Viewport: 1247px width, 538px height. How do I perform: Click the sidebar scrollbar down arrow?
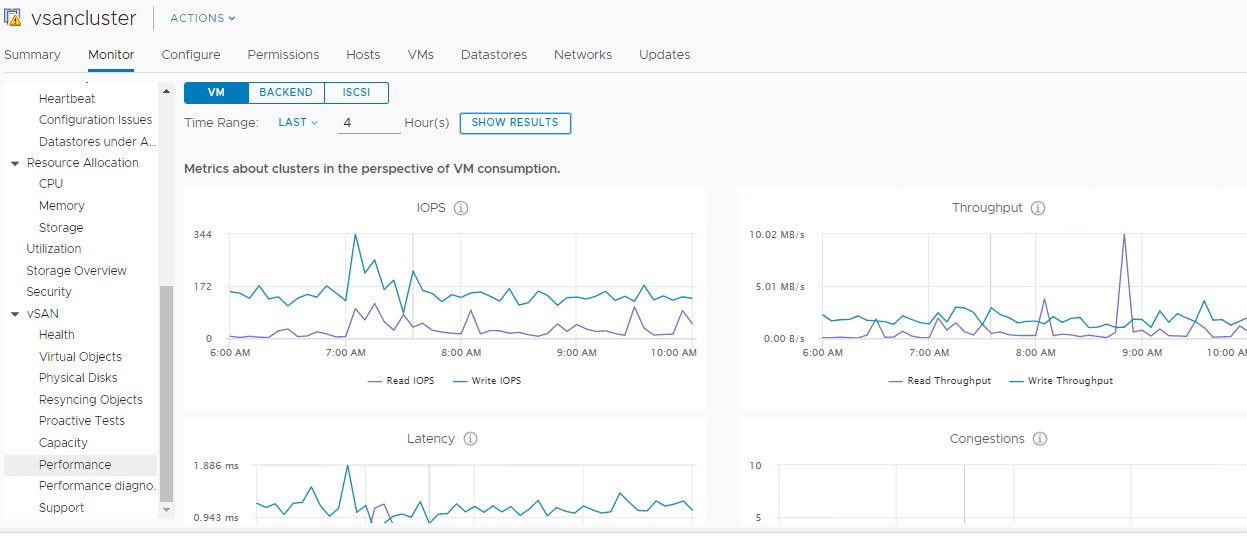(x=166, y=510)
